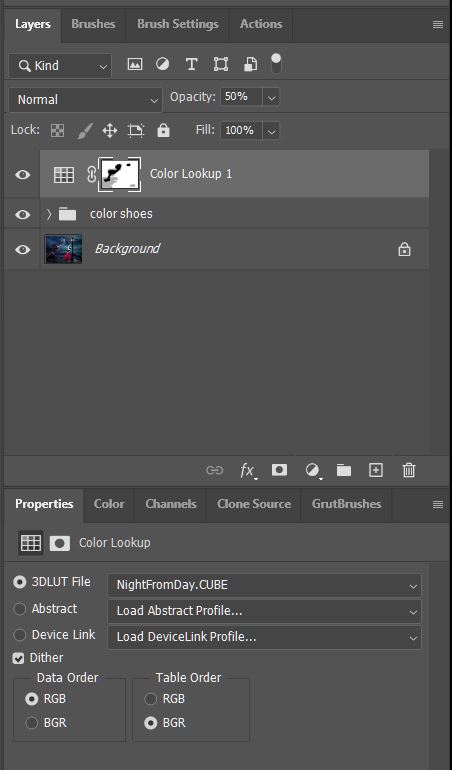This screenshot has width=452, height=770.
Task: Open the Opacity slider arrow
Action: (x=271, y=97)
